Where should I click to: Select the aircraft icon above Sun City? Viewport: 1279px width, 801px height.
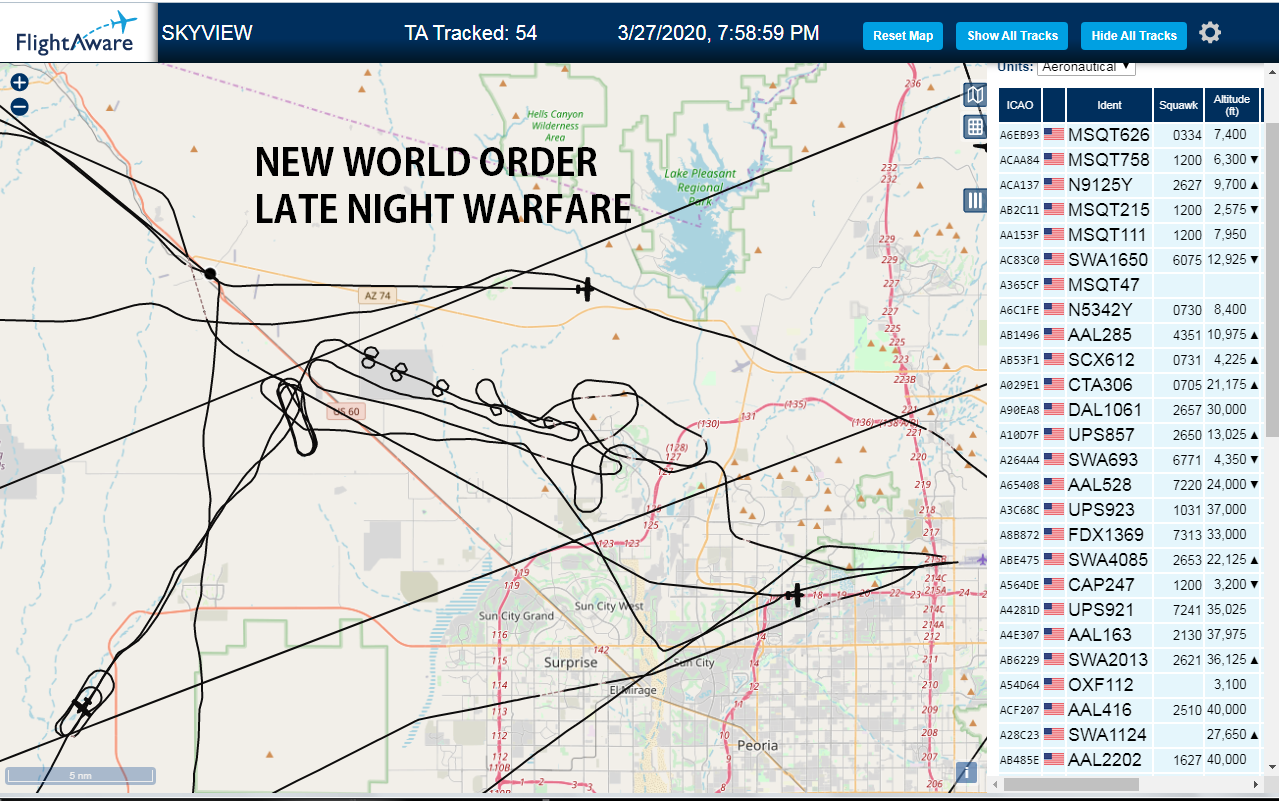(x=795, y=596)
